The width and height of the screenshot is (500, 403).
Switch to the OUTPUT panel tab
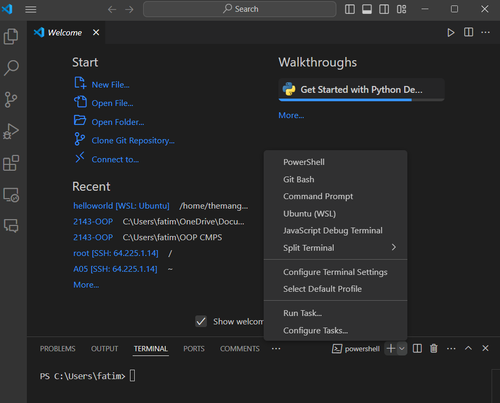point(104,349)
